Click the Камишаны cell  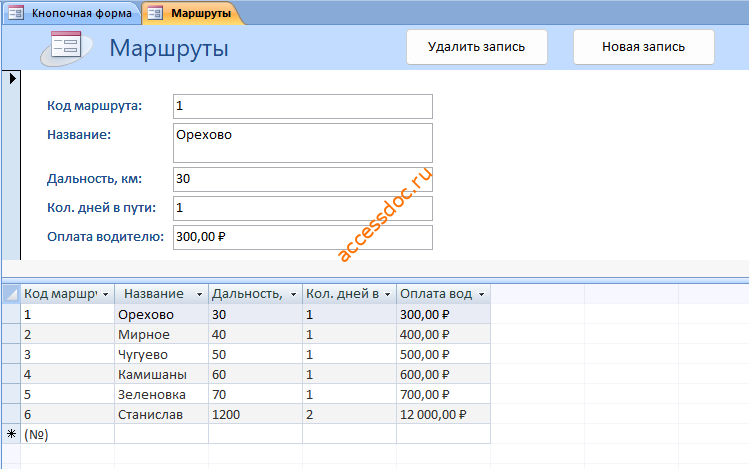(161, 374)
